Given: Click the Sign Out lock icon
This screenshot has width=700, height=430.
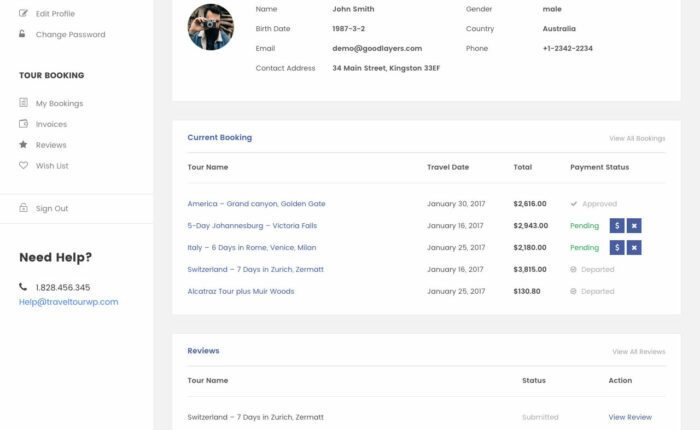Looking at the screenshot, I should click(23, 208).
